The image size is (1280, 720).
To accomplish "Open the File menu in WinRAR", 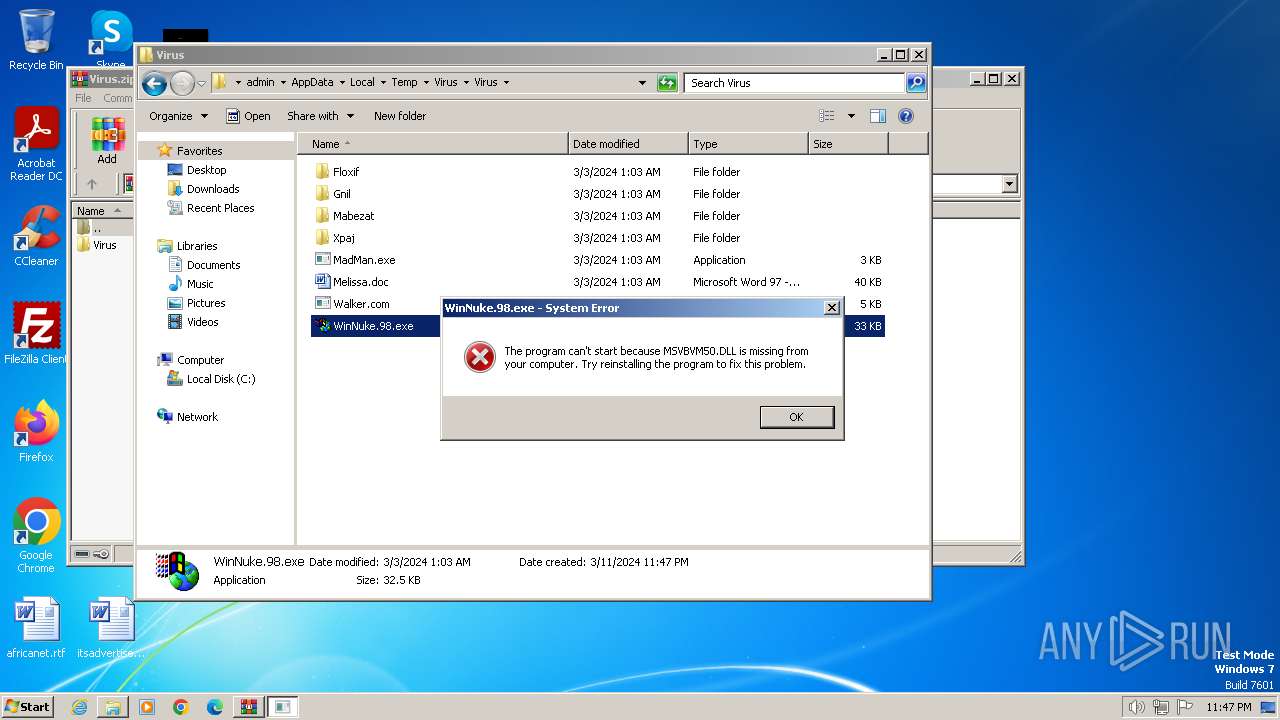I will 83,98.
